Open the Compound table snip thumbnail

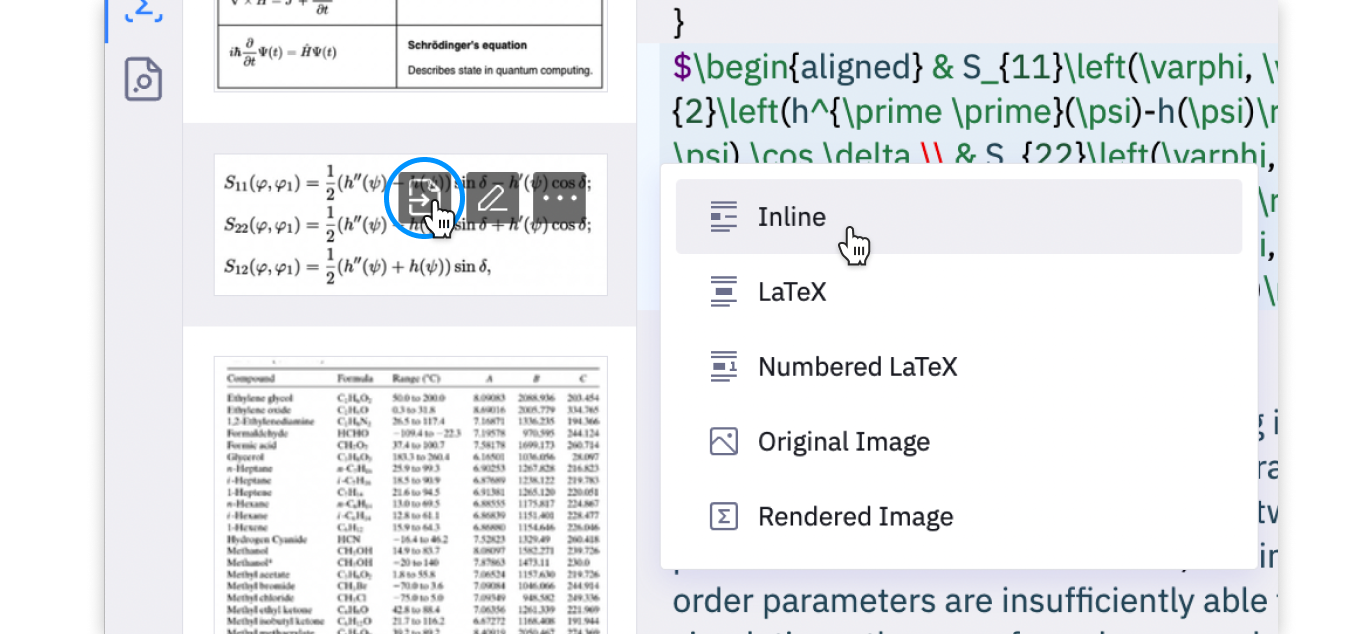point(410,495)
